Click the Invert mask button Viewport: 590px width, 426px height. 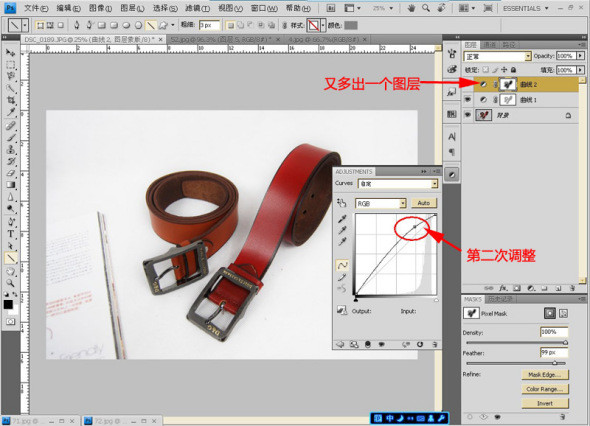coord(545,403)
